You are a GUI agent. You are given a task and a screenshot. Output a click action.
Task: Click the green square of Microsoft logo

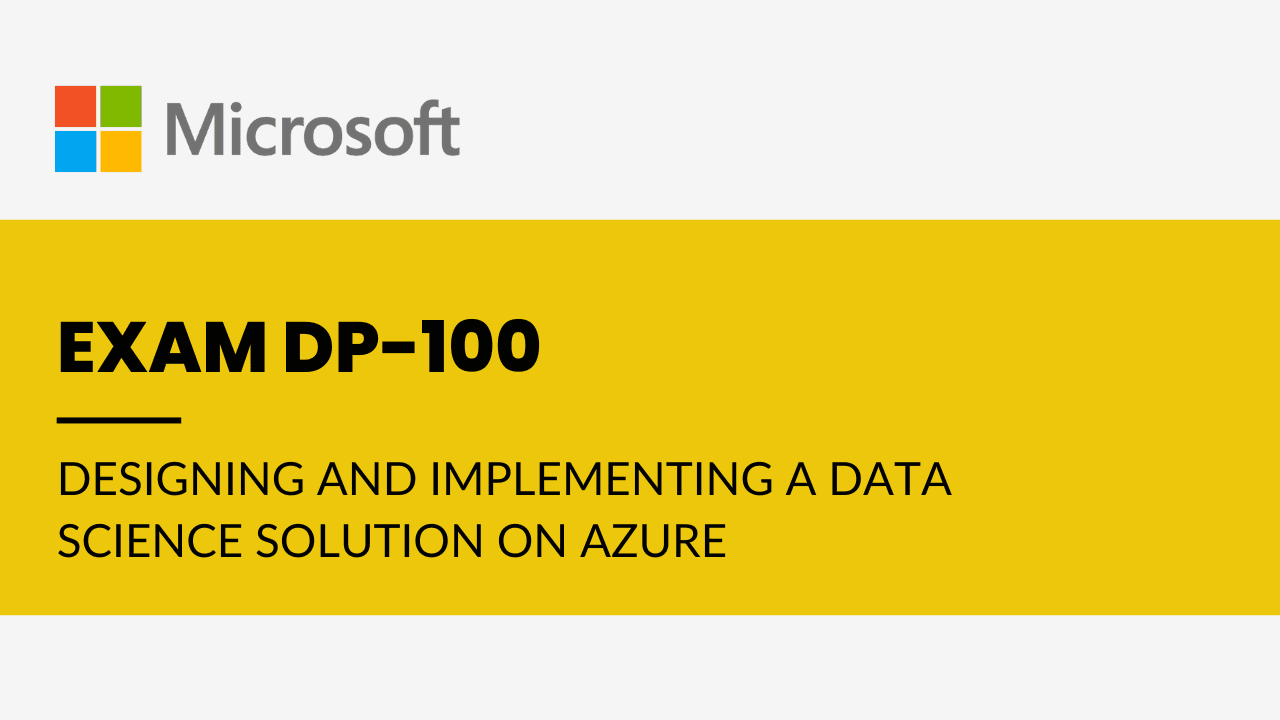point(121,106)
